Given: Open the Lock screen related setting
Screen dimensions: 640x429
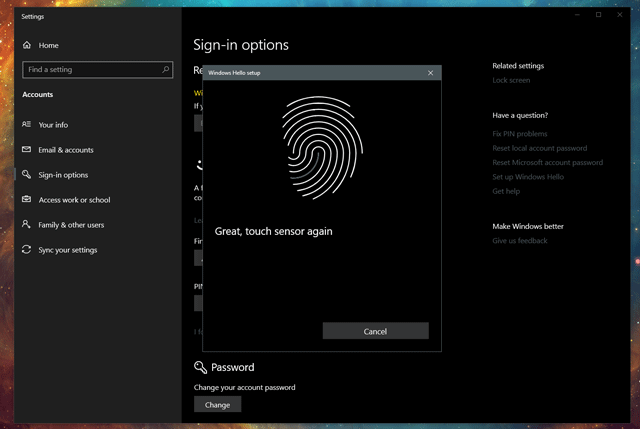Looking at the screenshot, I should (x=511, y=80).
